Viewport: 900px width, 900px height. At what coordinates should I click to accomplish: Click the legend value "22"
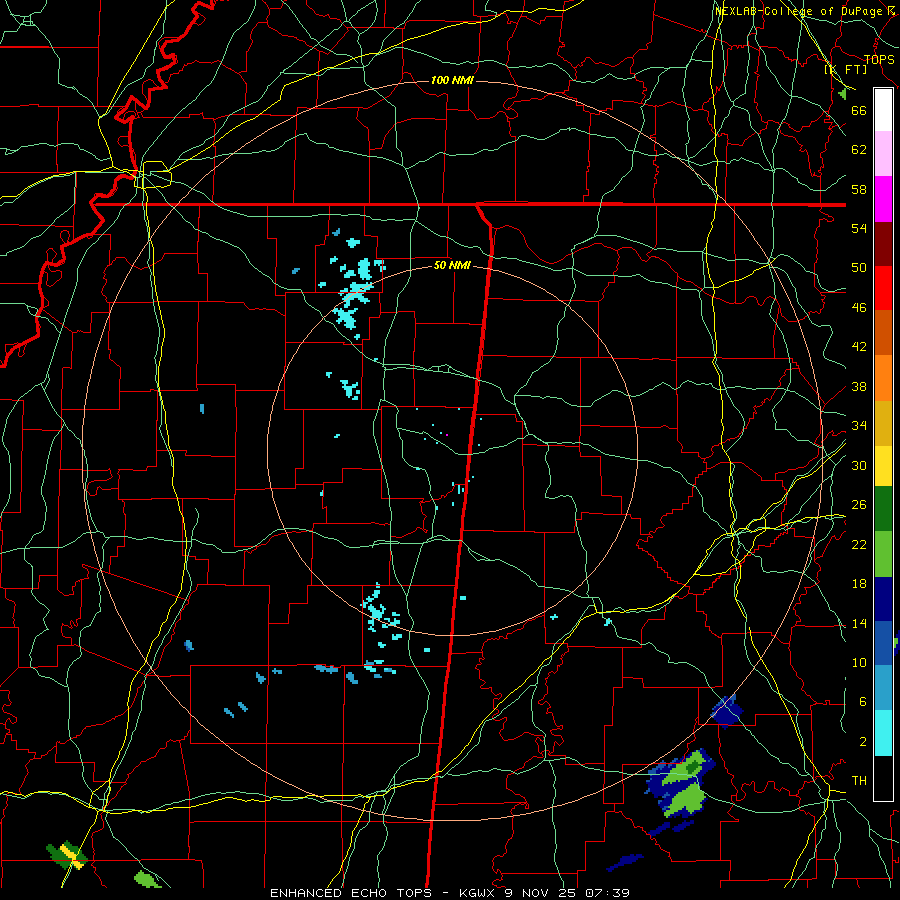pyautogui.click(x=859, y=545)
